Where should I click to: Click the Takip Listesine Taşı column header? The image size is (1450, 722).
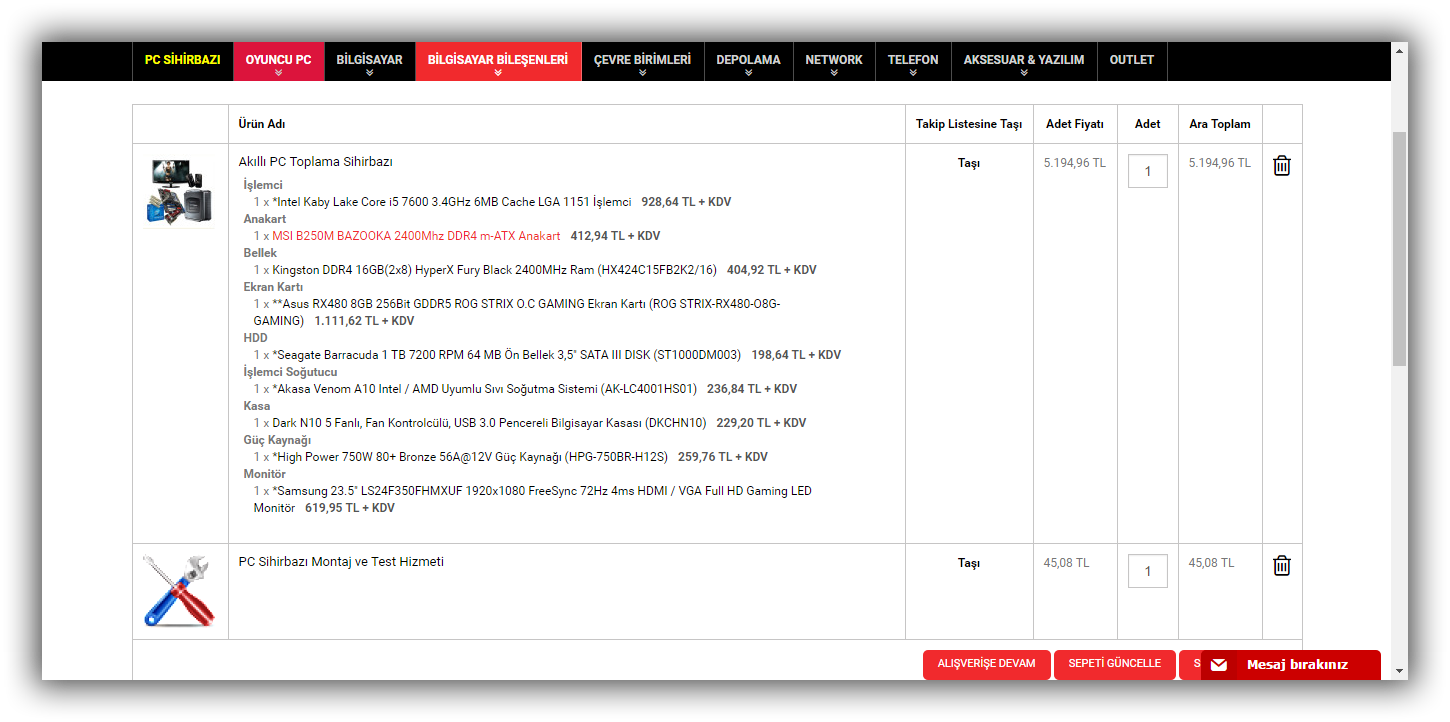[x=969, y=124]
